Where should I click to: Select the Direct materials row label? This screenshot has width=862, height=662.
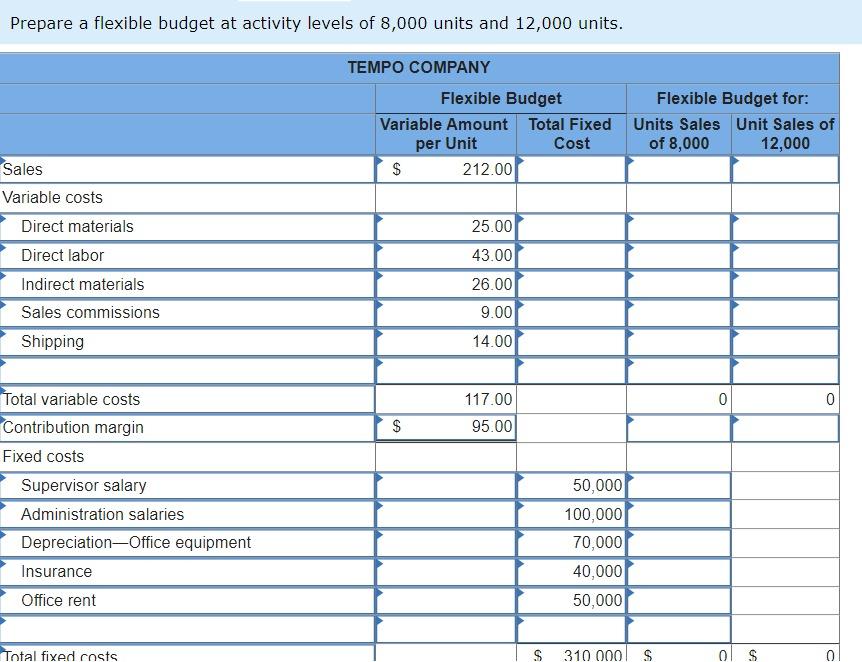[187, 227]
